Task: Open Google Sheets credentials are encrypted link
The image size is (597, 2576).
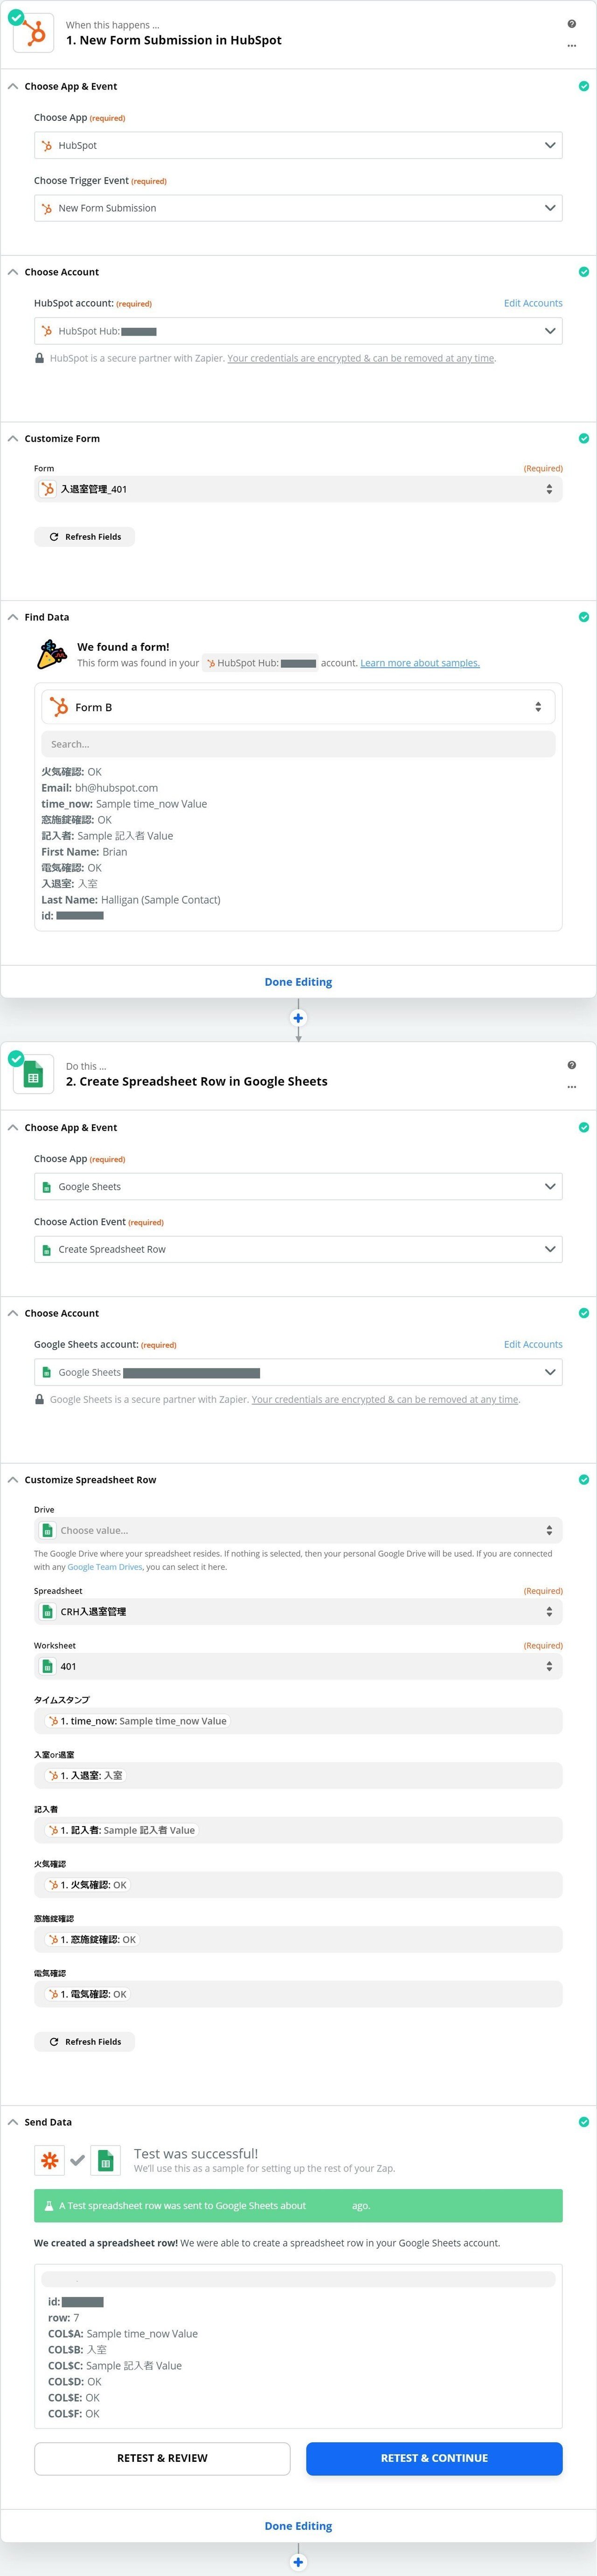Action: [385, 1399]
